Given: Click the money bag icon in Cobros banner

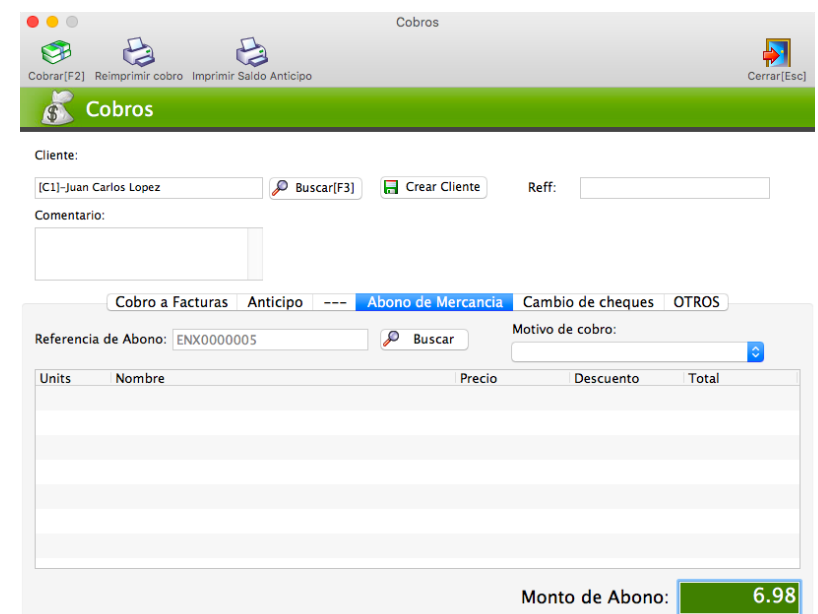Looking at the screenshot, I should click(x=57, y=108).
